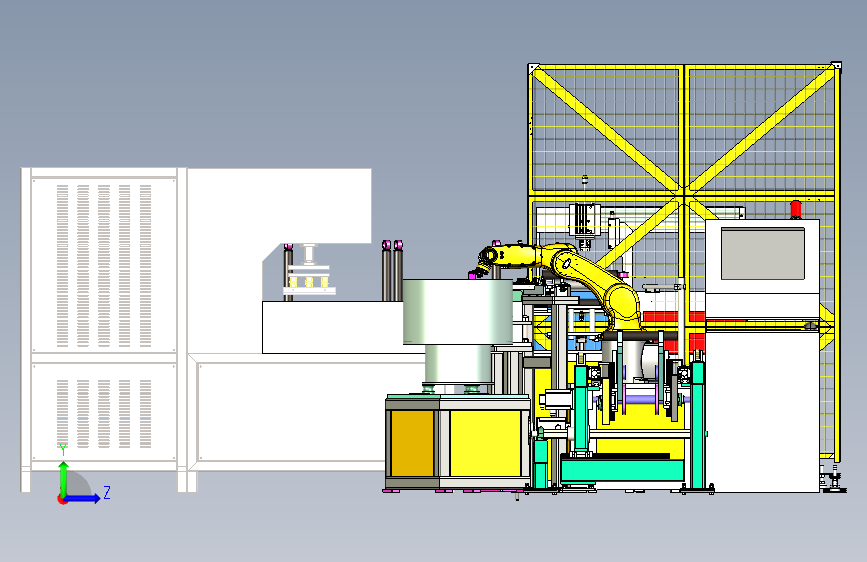Select the right yellow safety fence panel
The height and width of the screenshot is (562, 867).
coord(762,131)
